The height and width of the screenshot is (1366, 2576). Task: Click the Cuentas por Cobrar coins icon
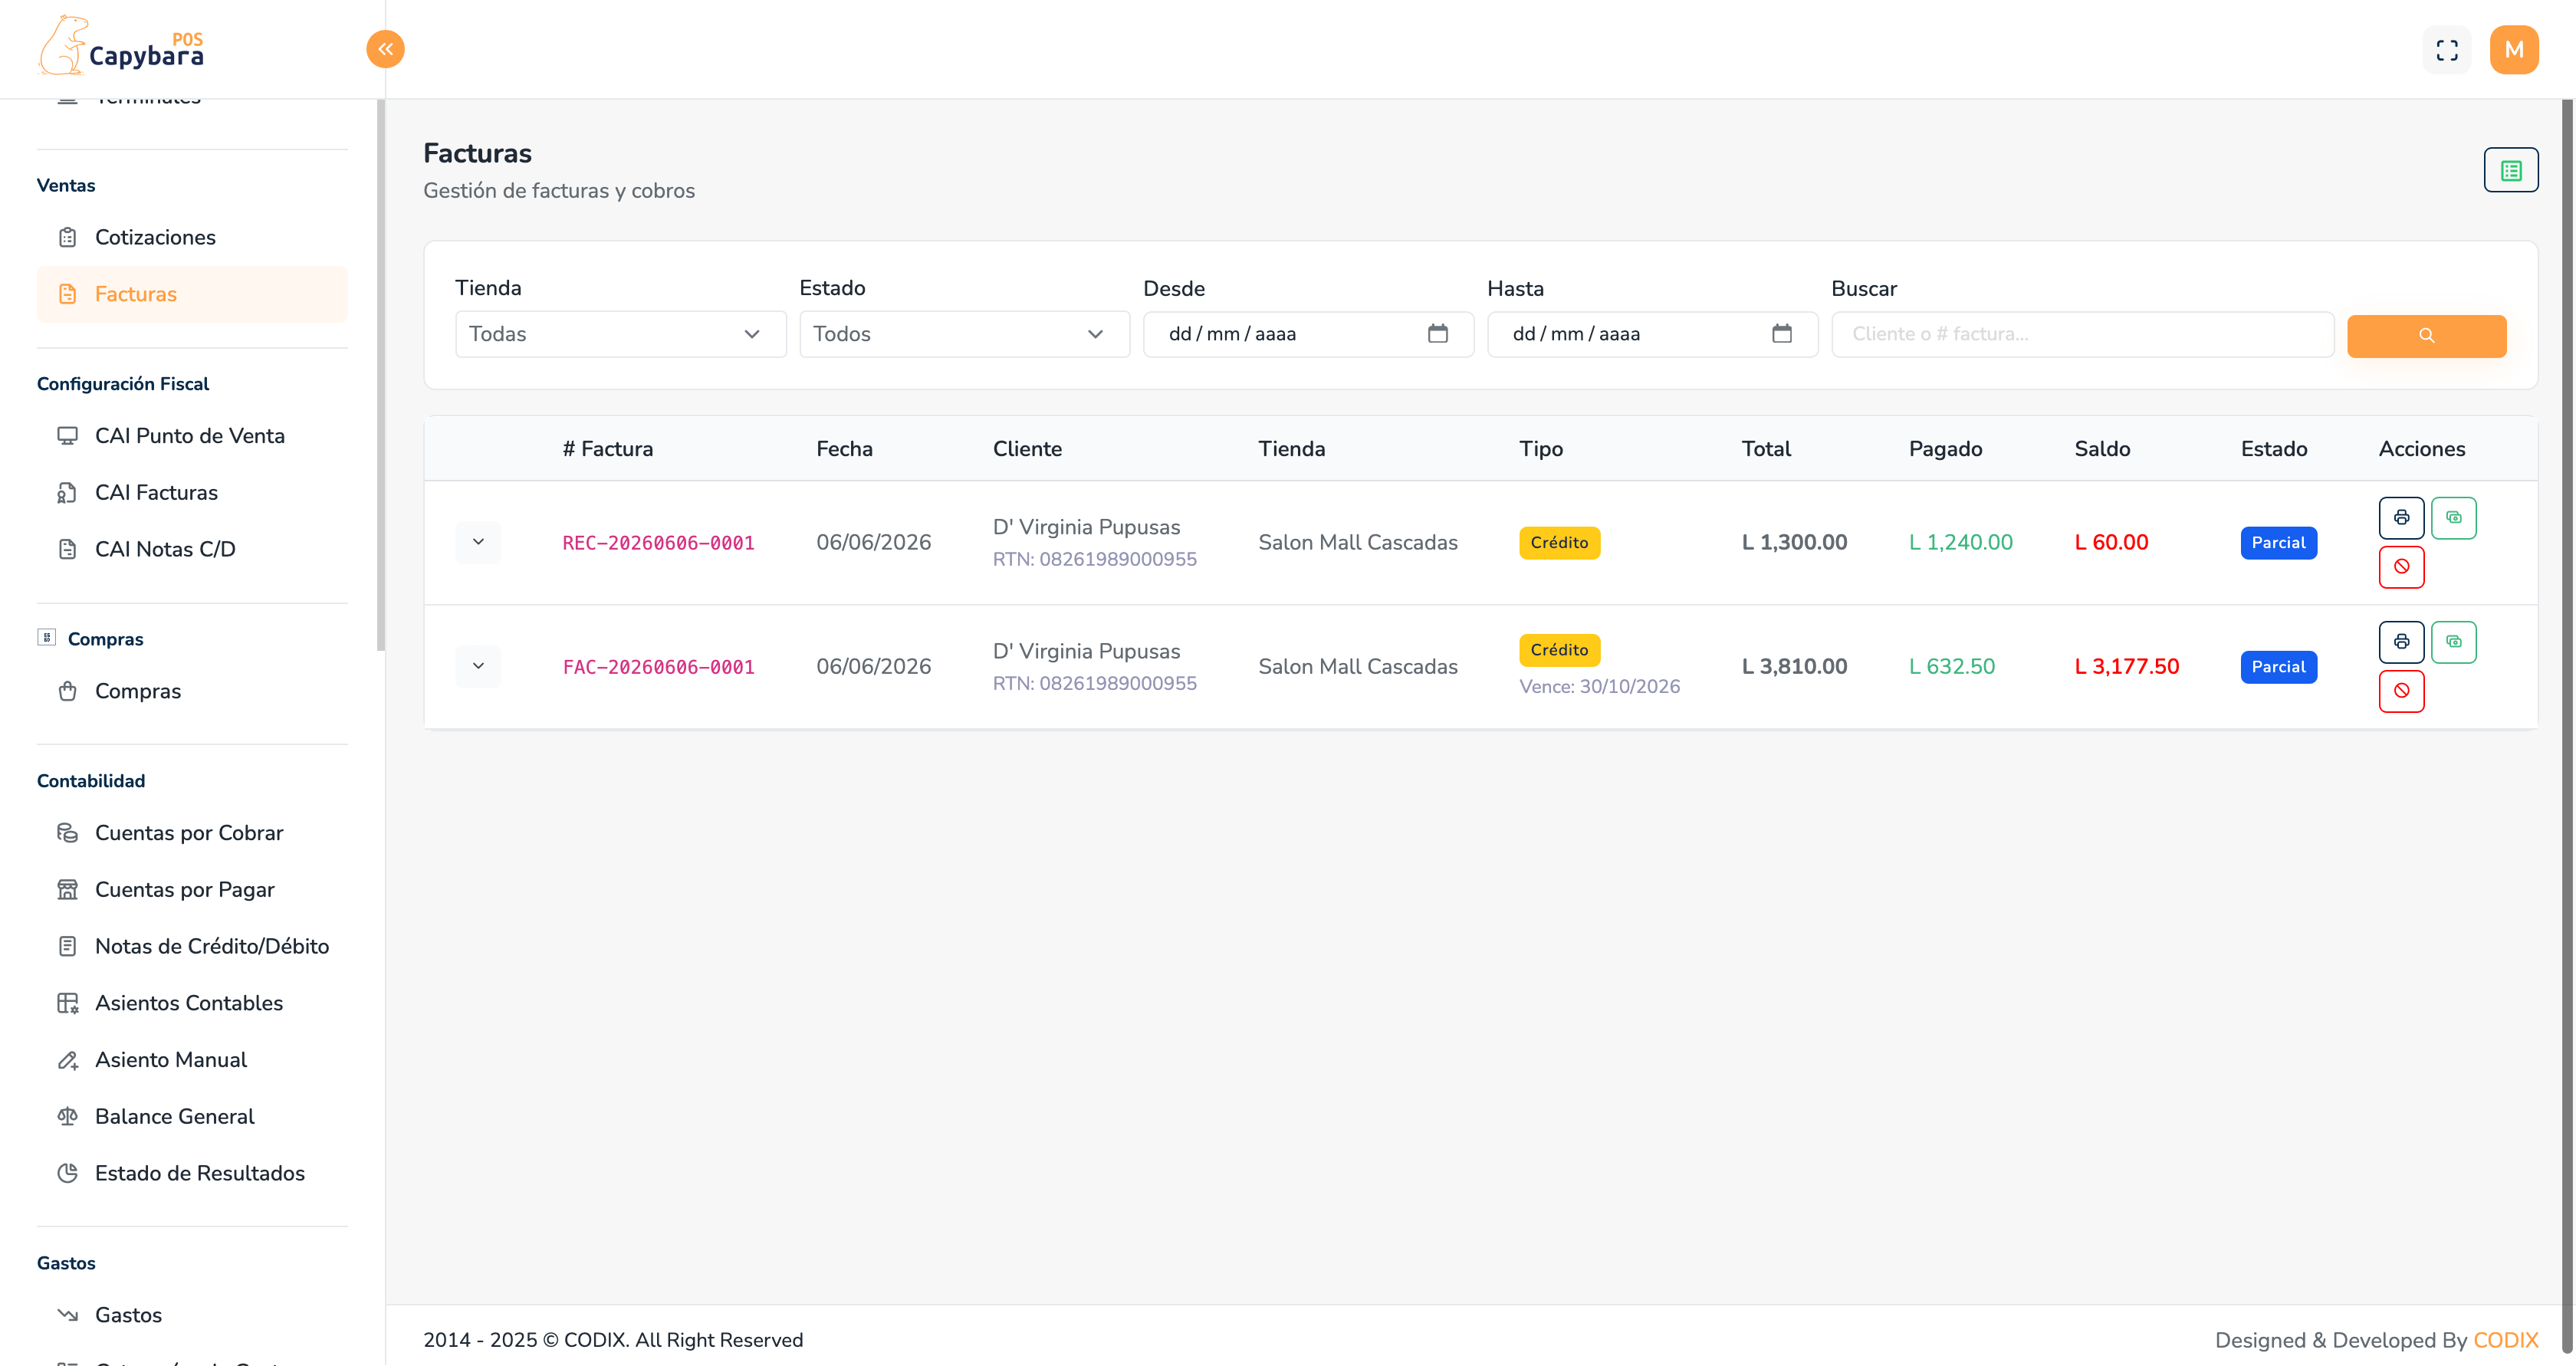tap(67, 833)
